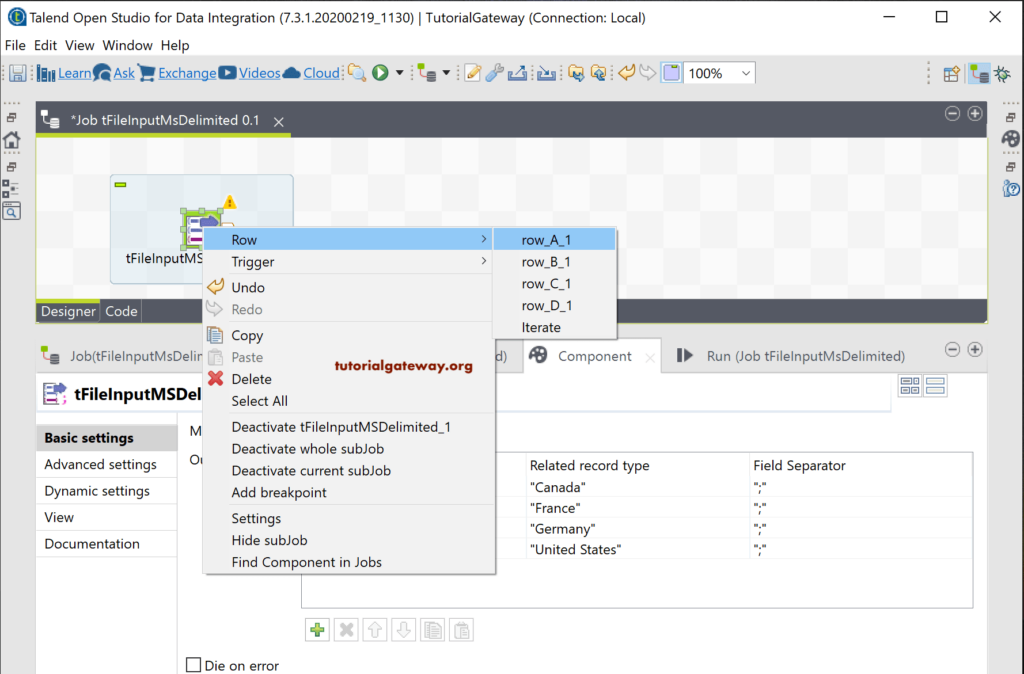Switch to the Designer tab
This screenshot has width=1024, height=674.
(x=68, y=312)
